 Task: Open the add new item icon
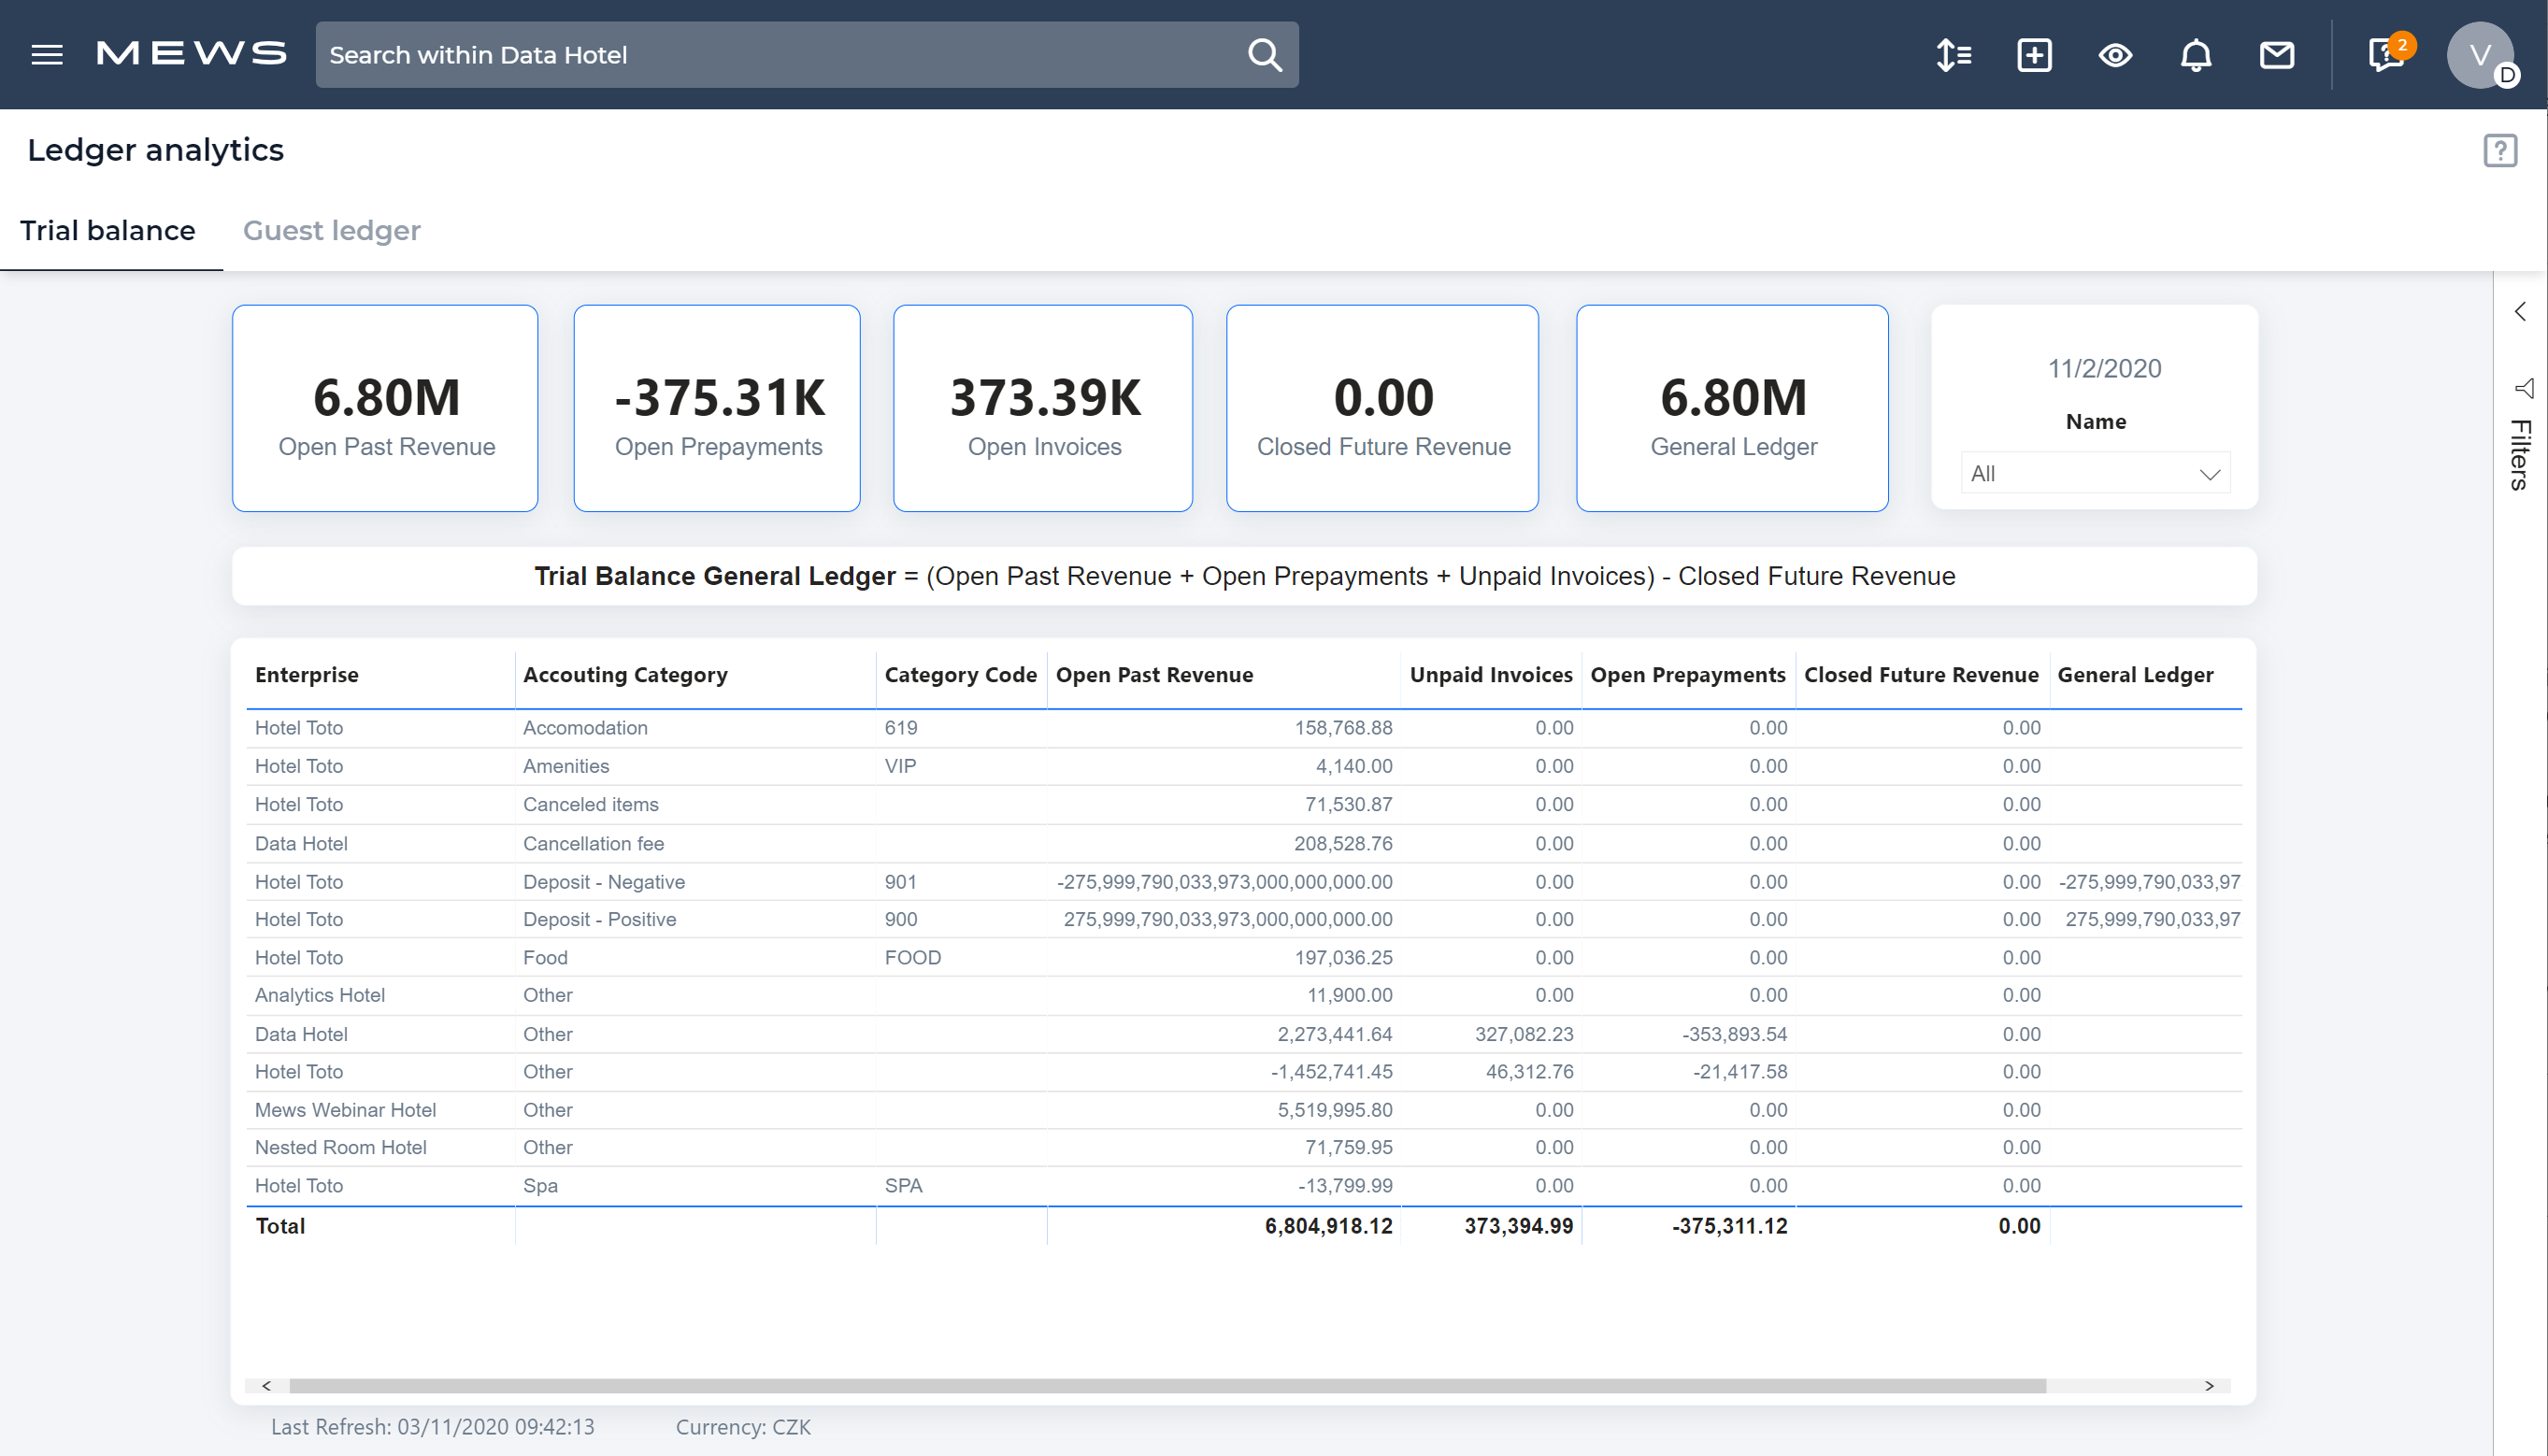(2034, 54)
